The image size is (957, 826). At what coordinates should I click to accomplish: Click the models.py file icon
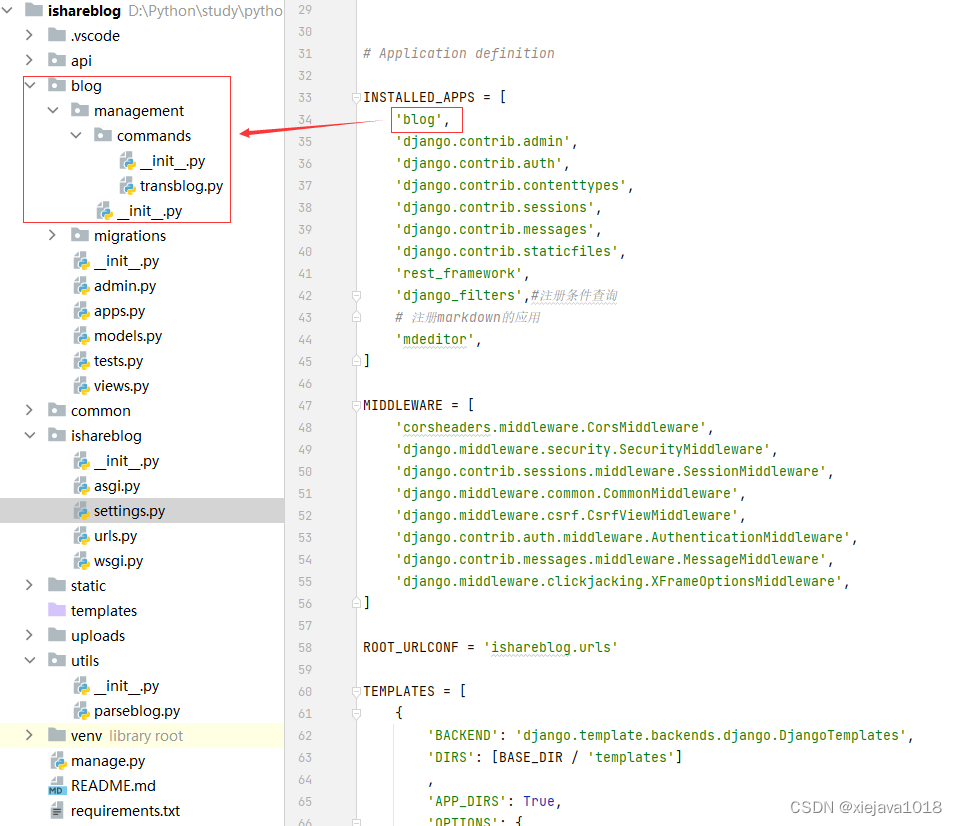click(x=82, y=336)
